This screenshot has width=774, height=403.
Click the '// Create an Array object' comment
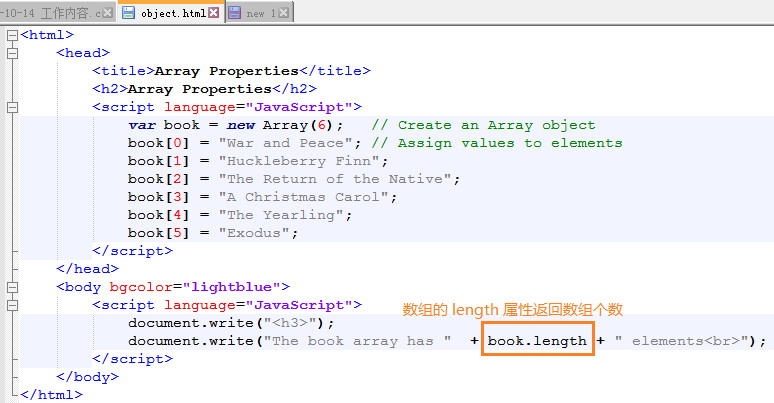click(x=483, y=125)
